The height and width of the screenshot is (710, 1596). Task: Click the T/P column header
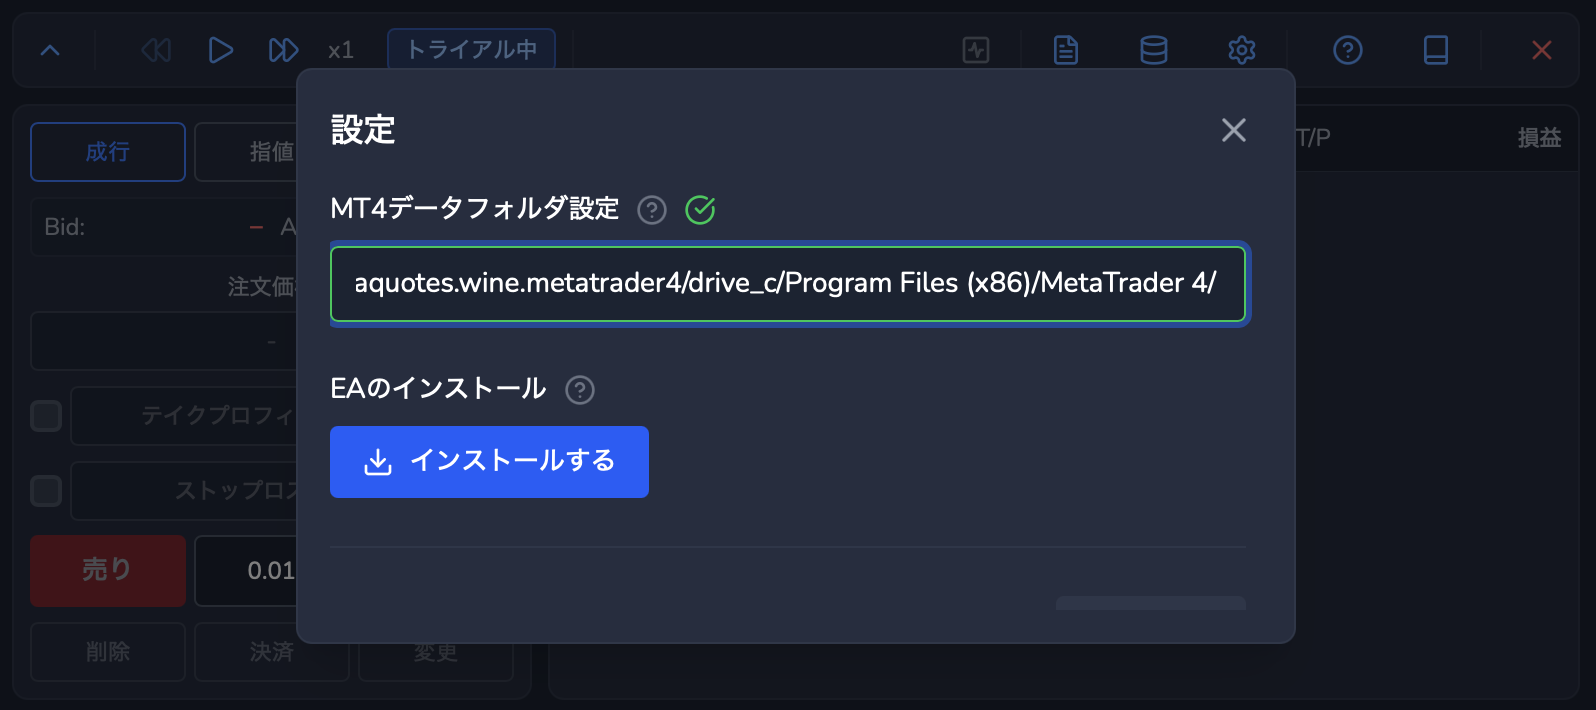pos(1313,138)
